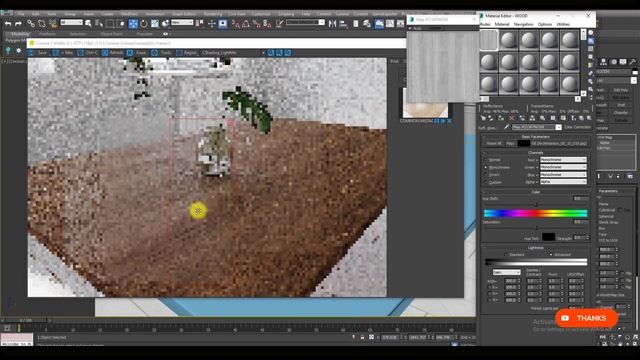
Task: Select the wood material sample slot
Action: pos(489,40)
